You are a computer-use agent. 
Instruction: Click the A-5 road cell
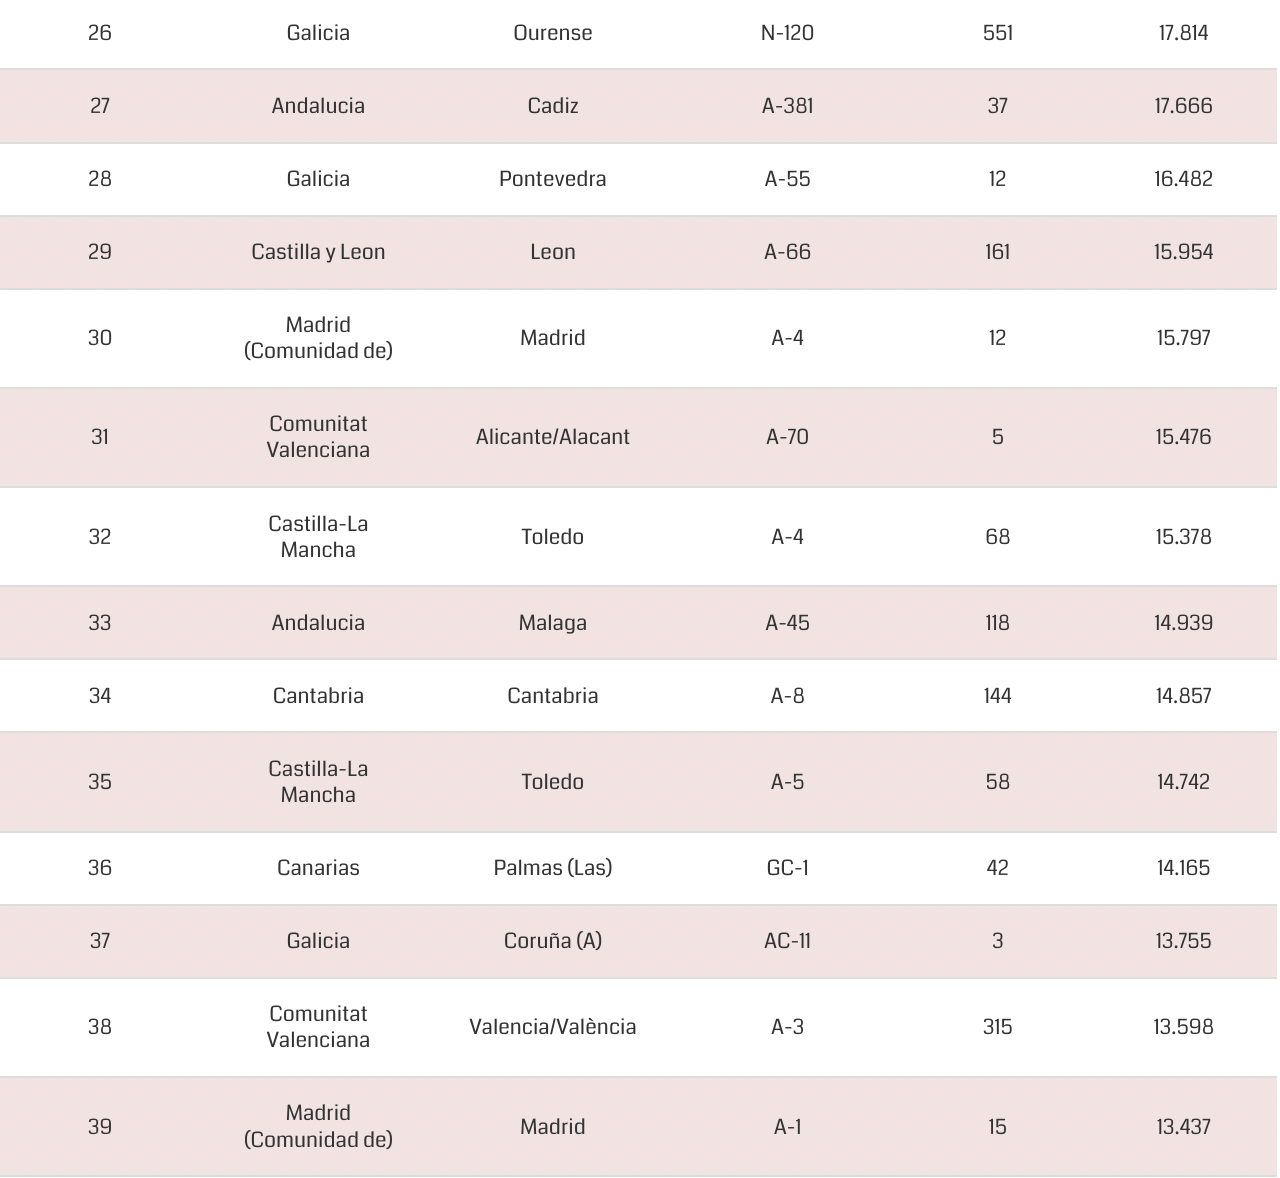pyautogui.click(x=787, y=782)
